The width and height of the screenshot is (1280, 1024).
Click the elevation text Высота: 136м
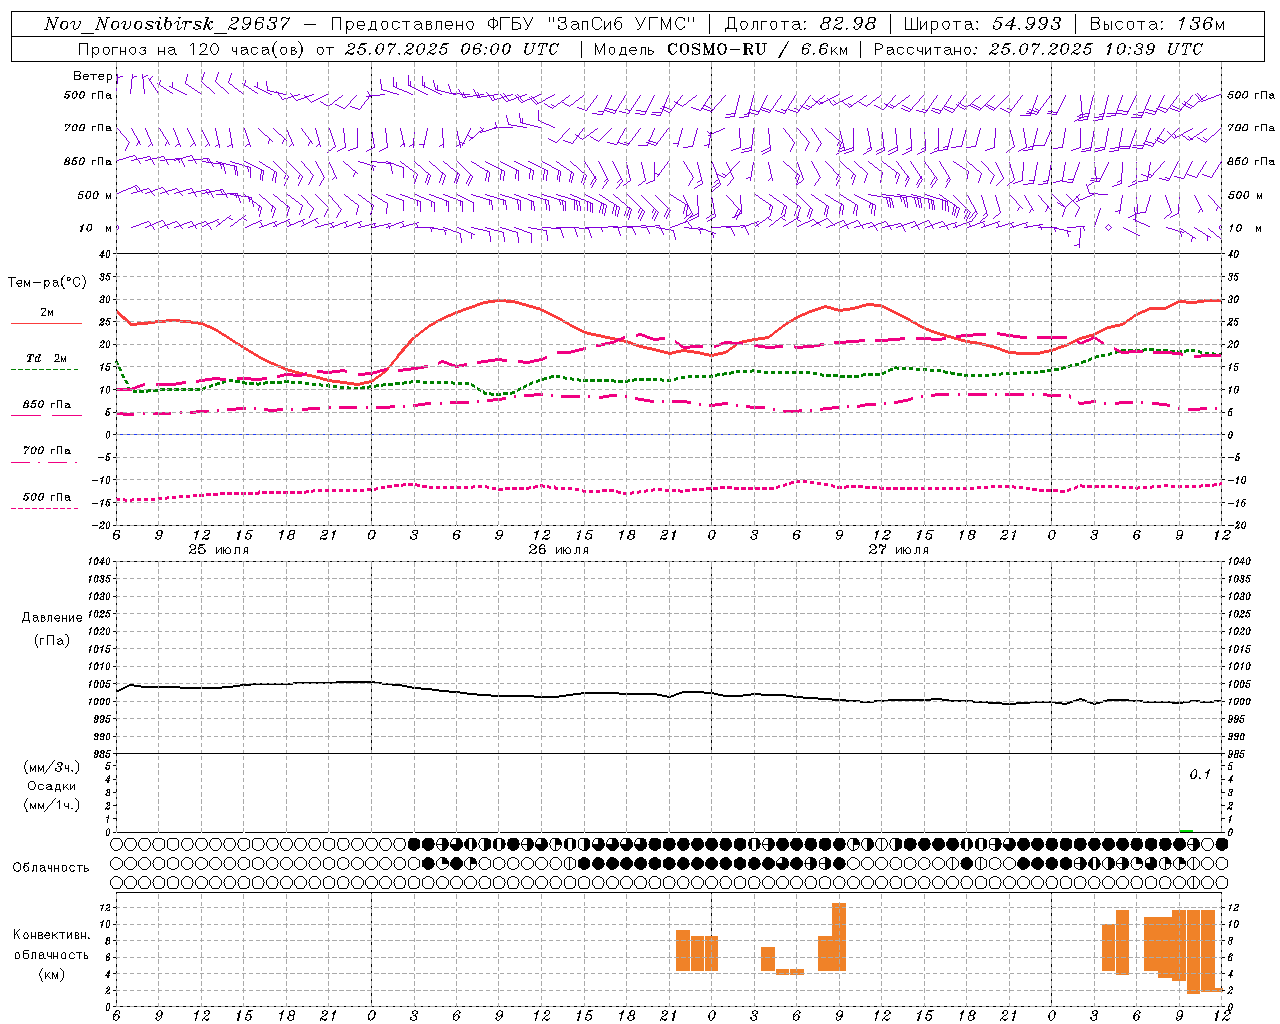click(x=1157, y=24)
